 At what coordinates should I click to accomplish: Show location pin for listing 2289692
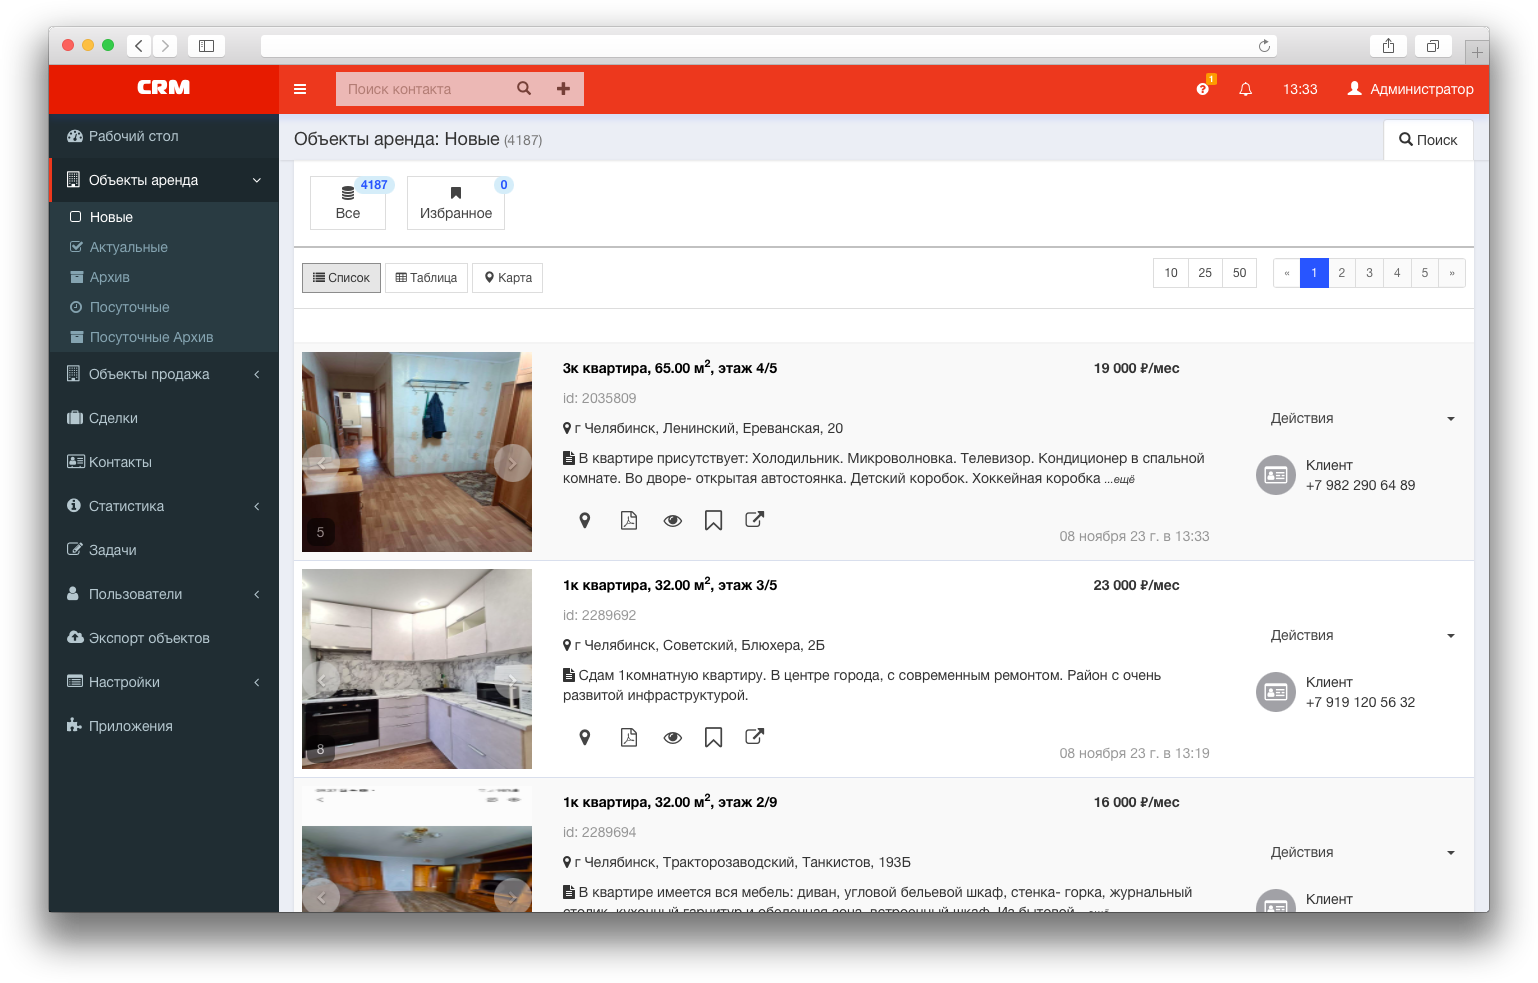click(585, 737)
